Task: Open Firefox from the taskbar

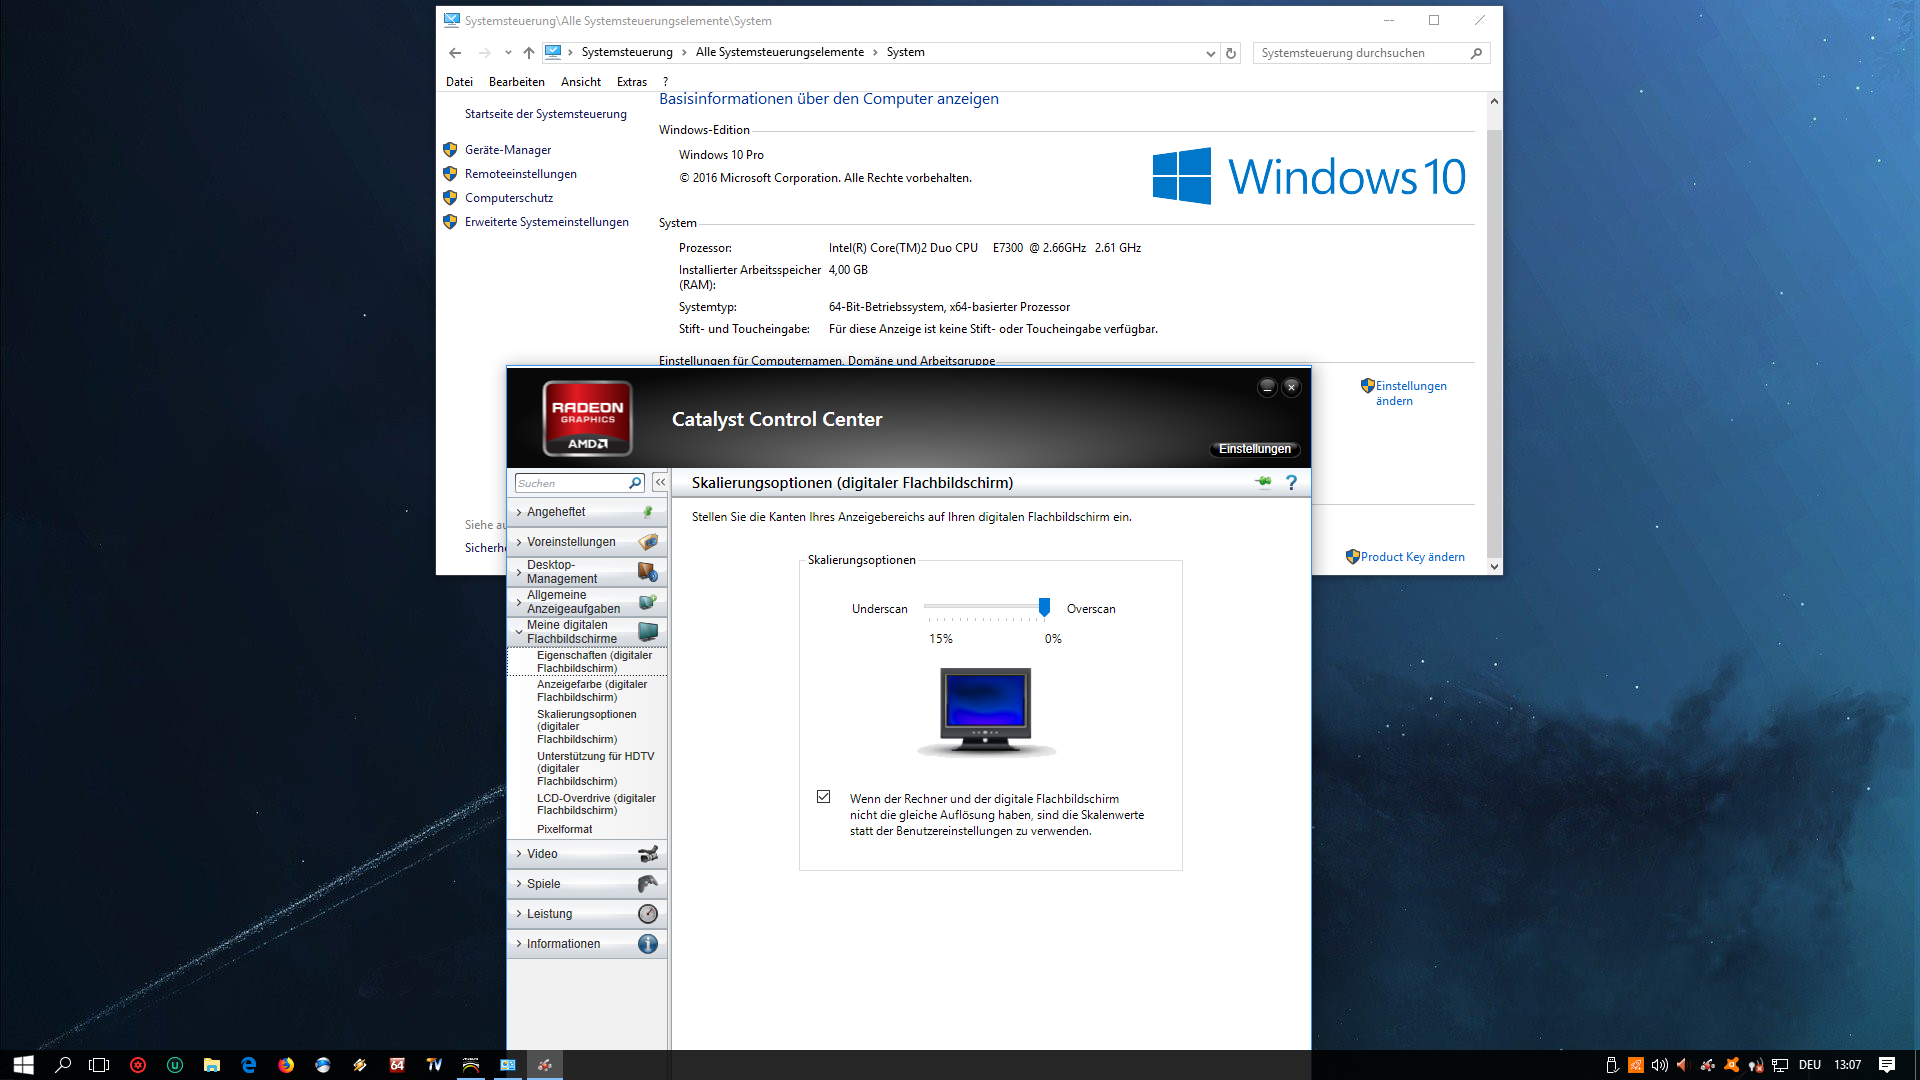Action: coord(286,1065)
